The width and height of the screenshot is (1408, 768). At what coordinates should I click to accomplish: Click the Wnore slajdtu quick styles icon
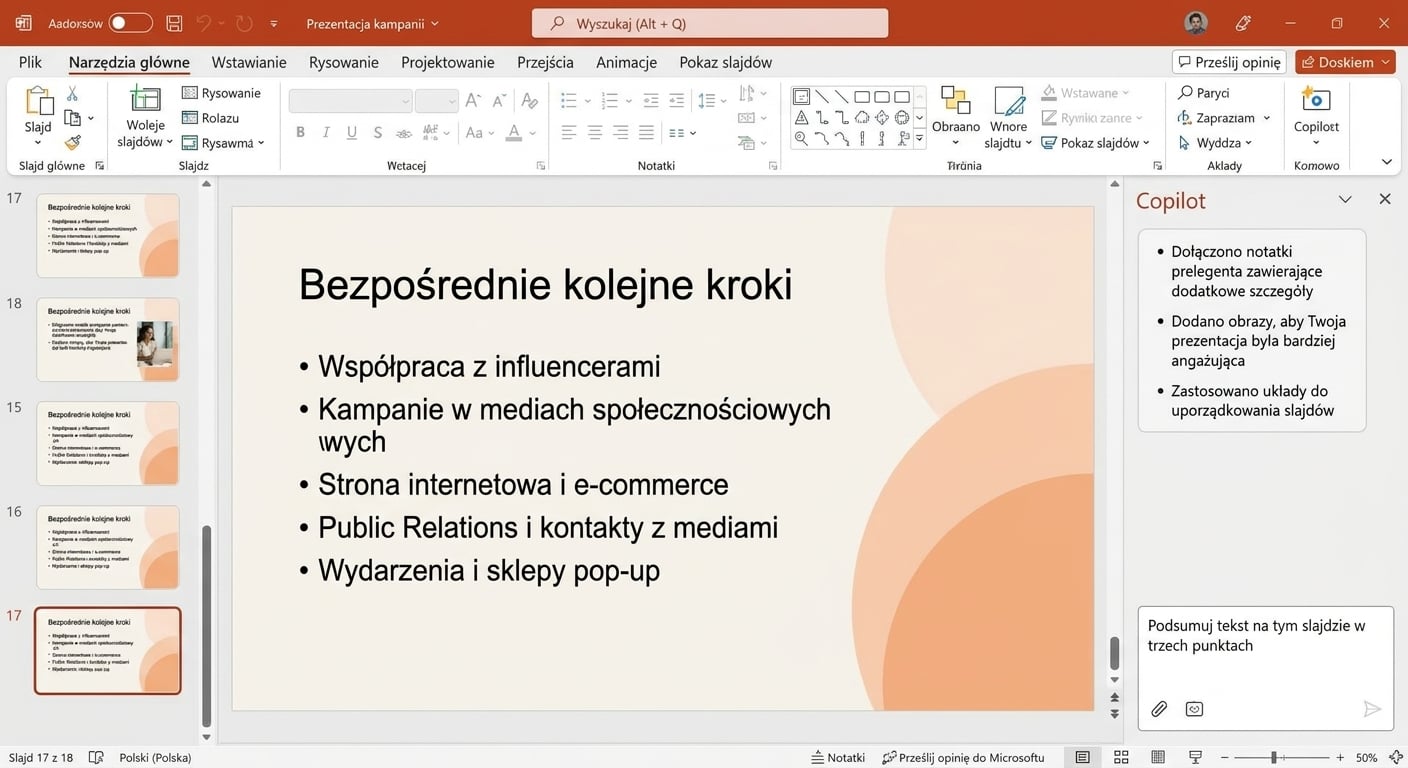[1009, 101]
